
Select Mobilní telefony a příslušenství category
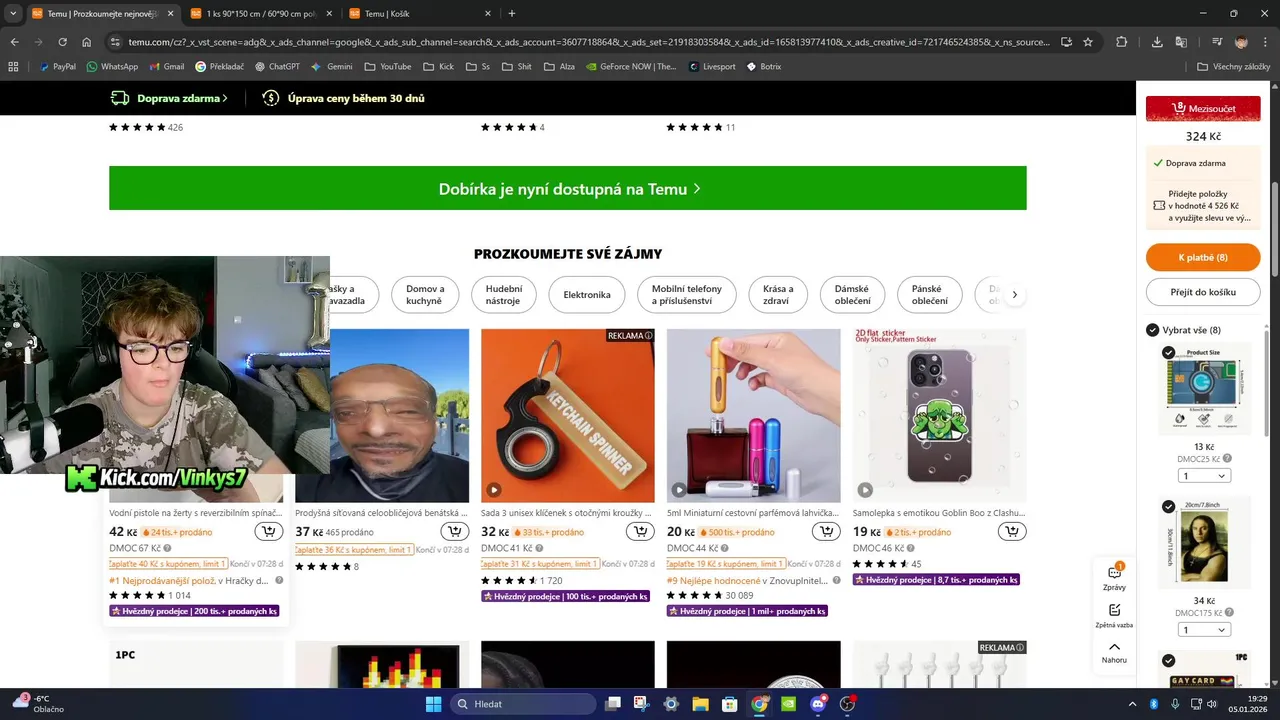[687, 295]
